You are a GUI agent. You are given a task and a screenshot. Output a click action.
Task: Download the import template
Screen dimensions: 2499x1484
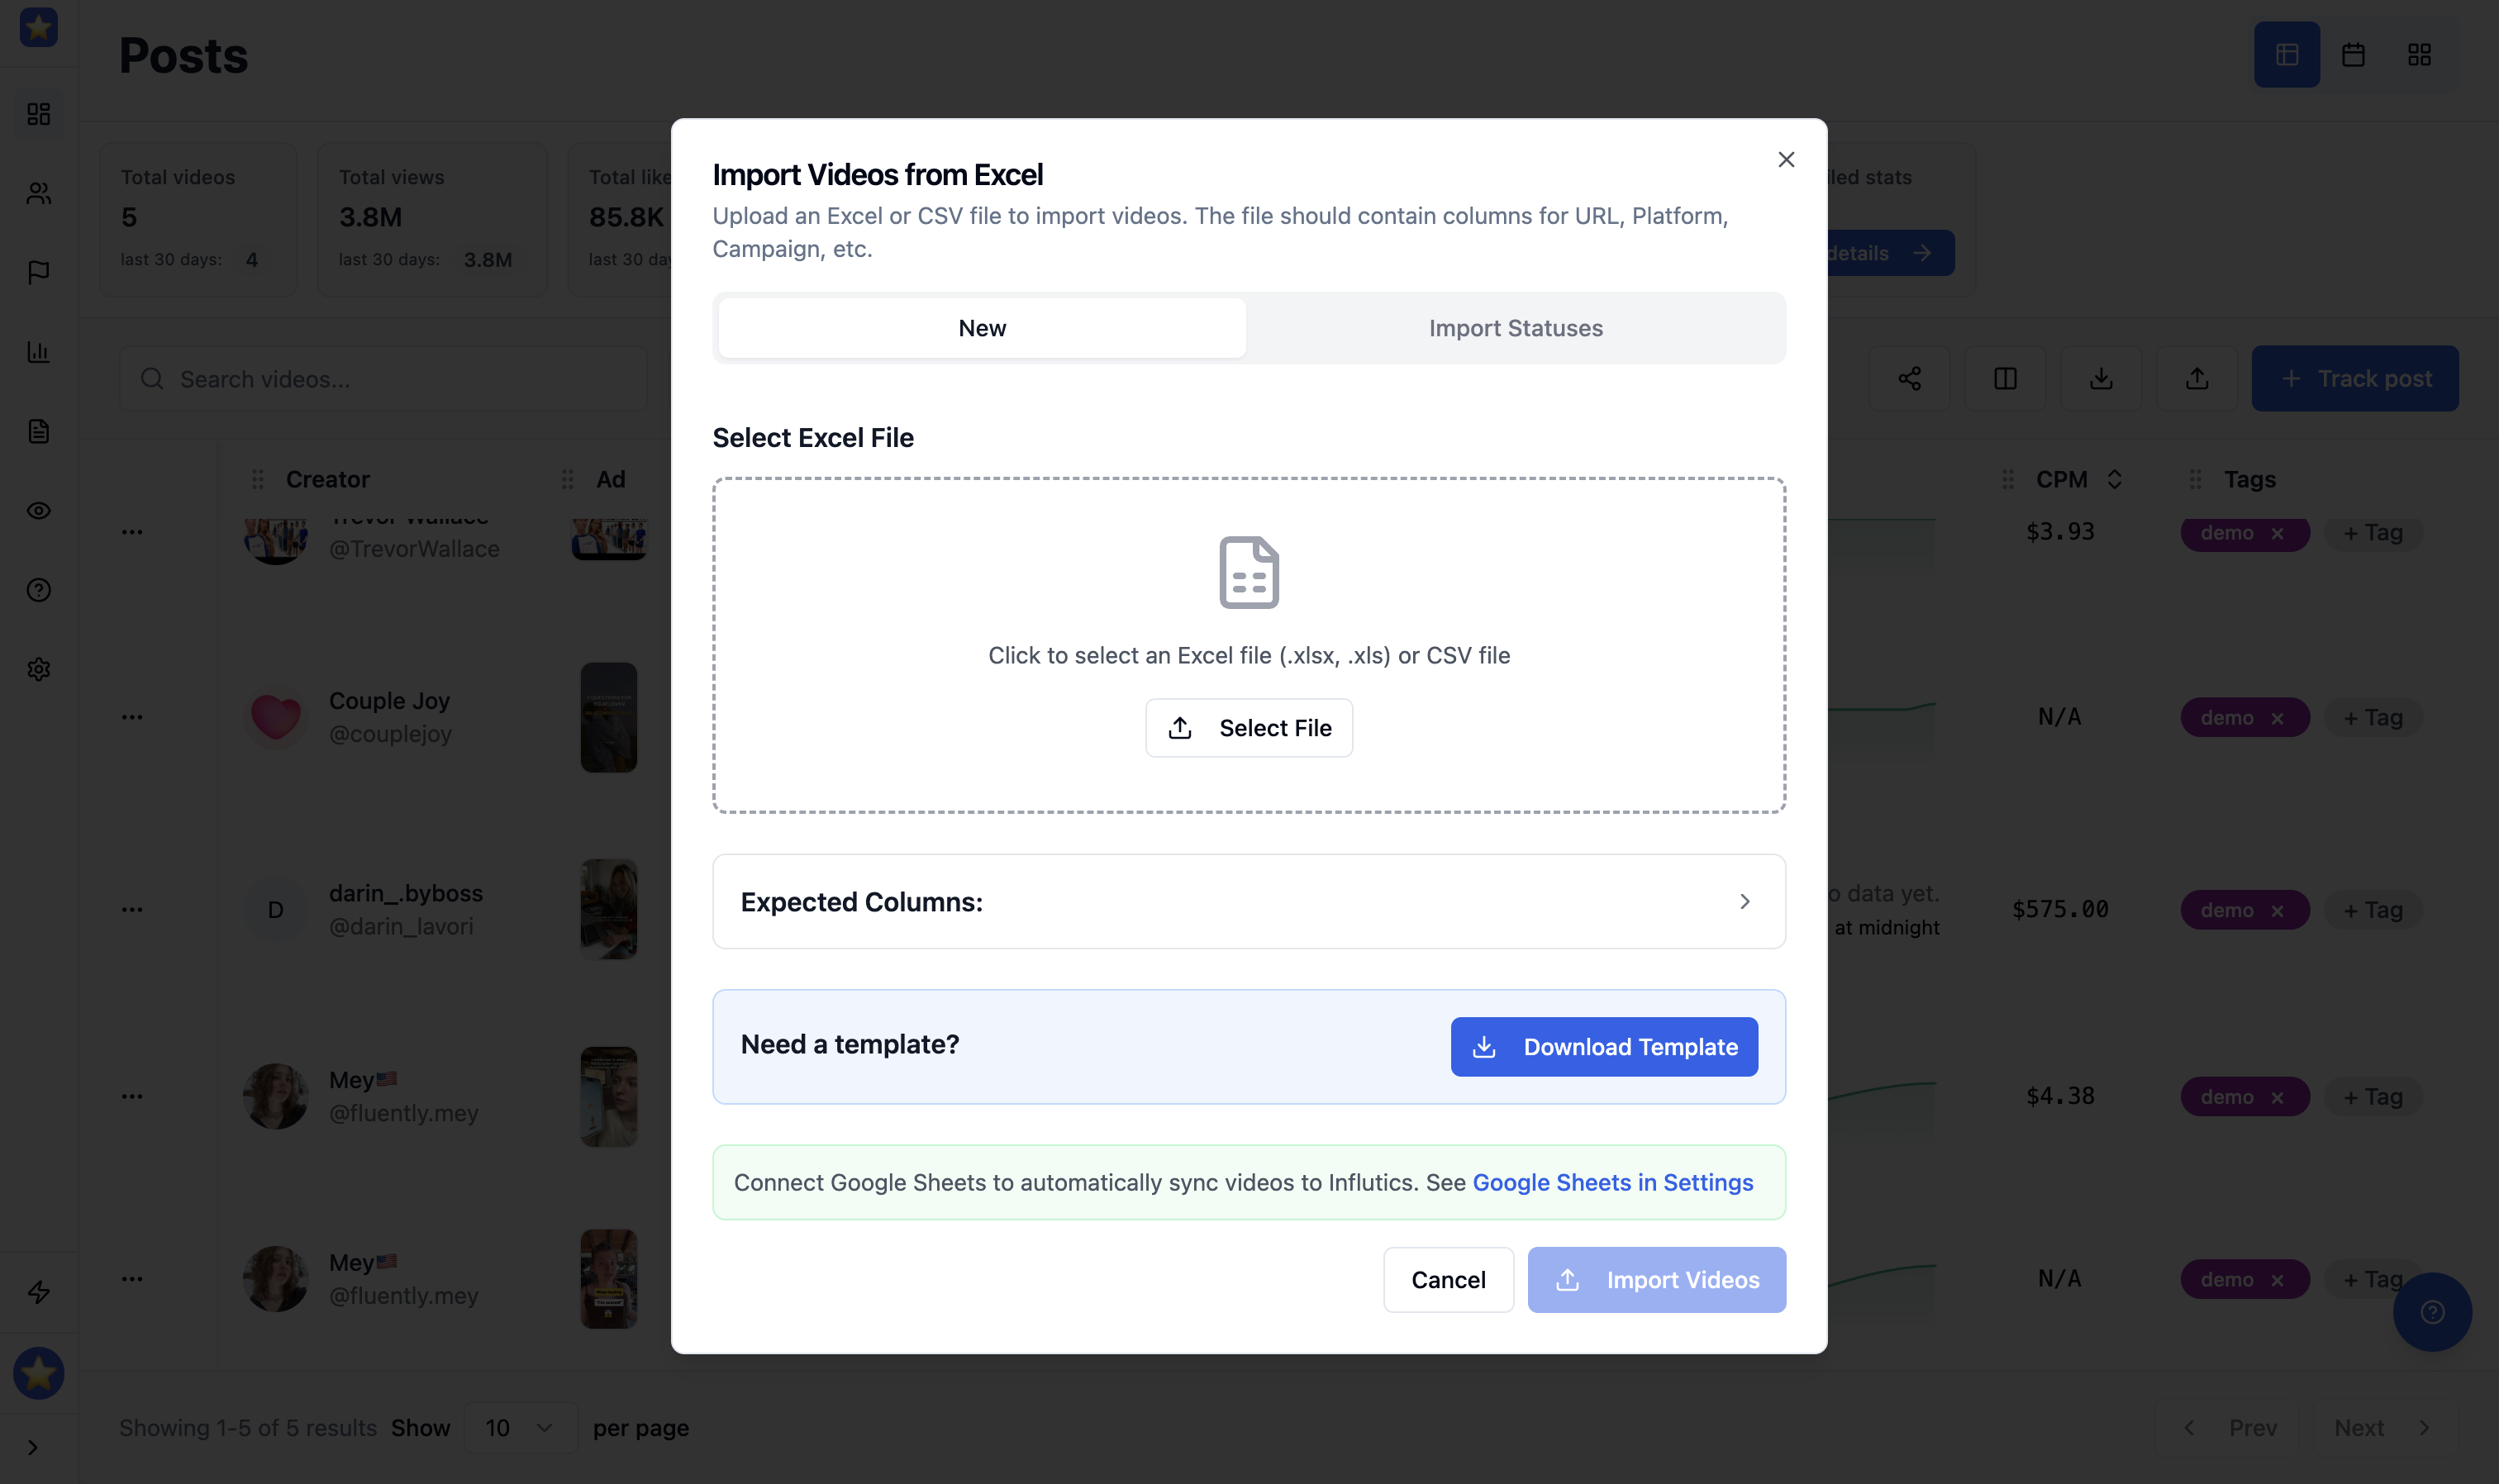pos(1604,1047)
